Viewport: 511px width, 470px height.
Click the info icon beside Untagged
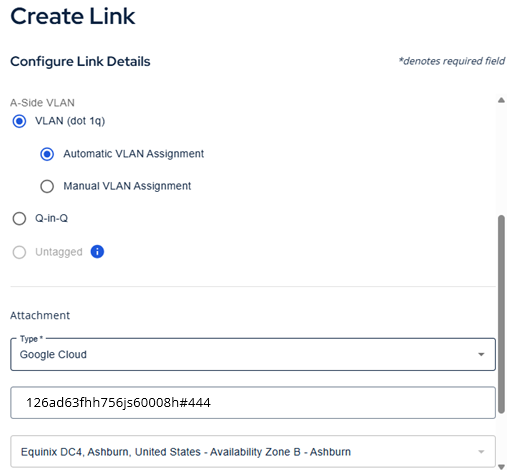tap(97, 252)
